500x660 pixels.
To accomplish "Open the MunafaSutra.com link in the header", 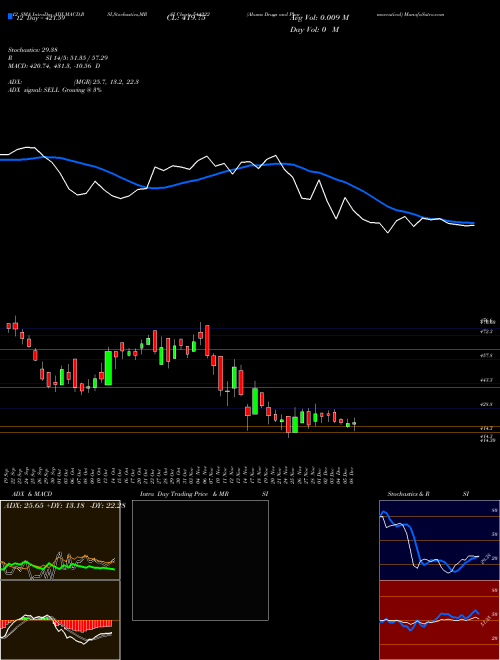I will point(424,14).
